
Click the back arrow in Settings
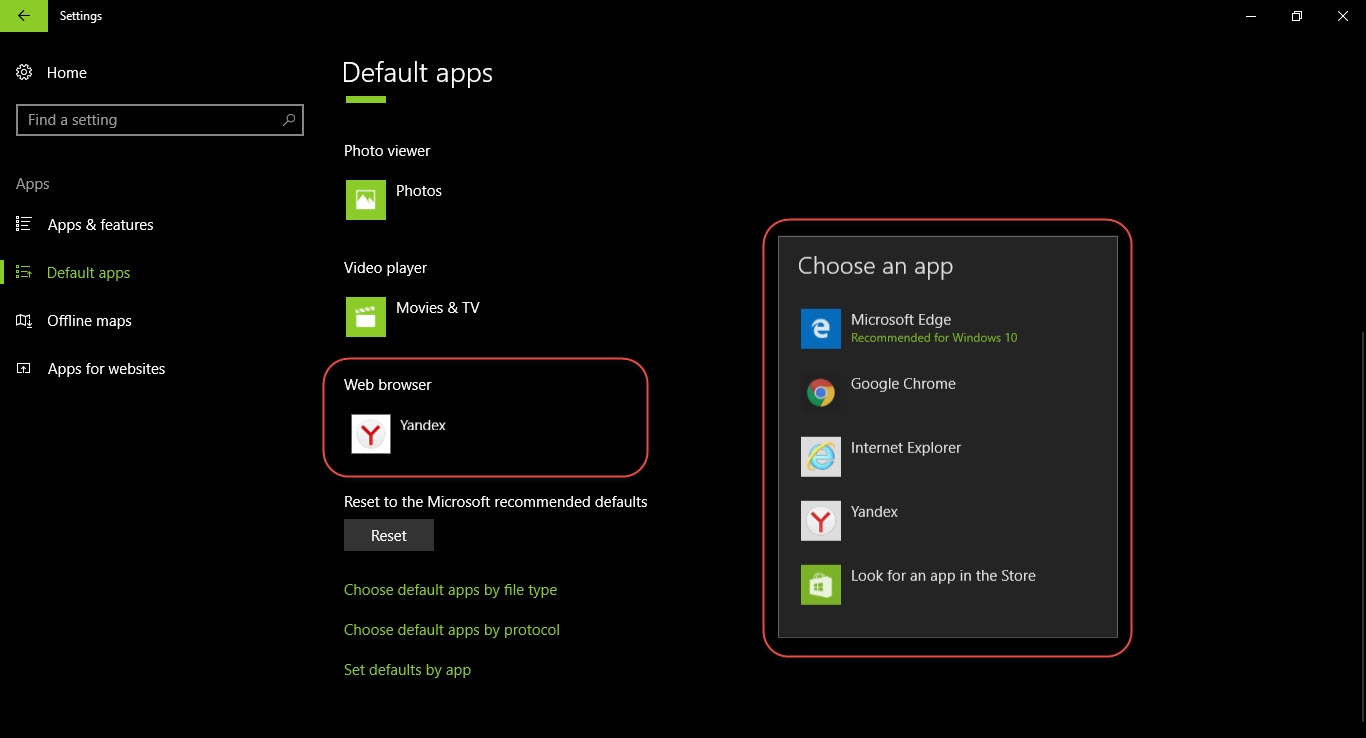pos(24,16)
